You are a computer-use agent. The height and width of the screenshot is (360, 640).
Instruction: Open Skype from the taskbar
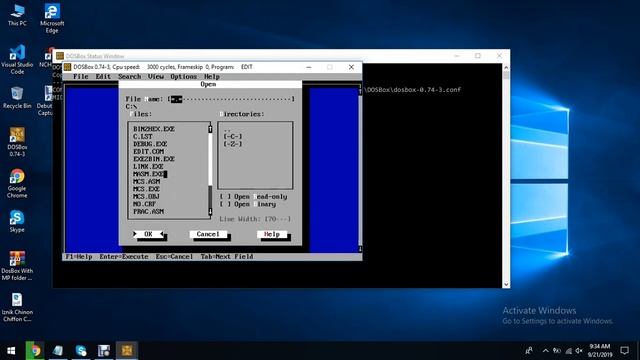(x=81, y=351)
